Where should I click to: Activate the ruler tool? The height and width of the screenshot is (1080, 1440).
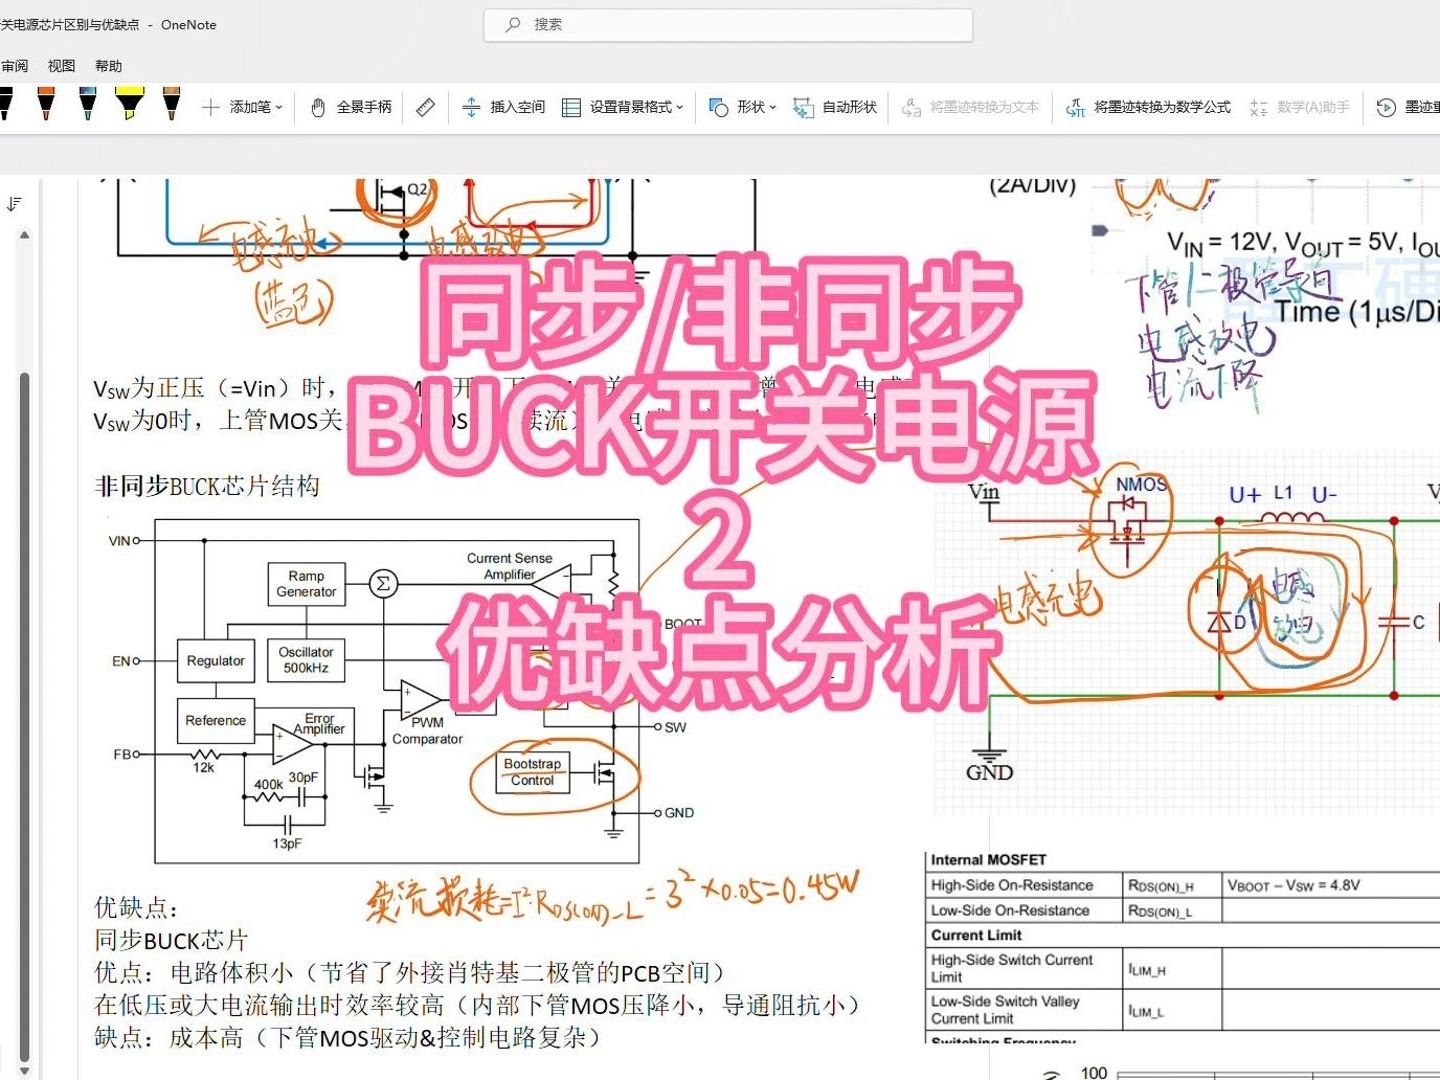pyautogui.click(x=424, y=106)
